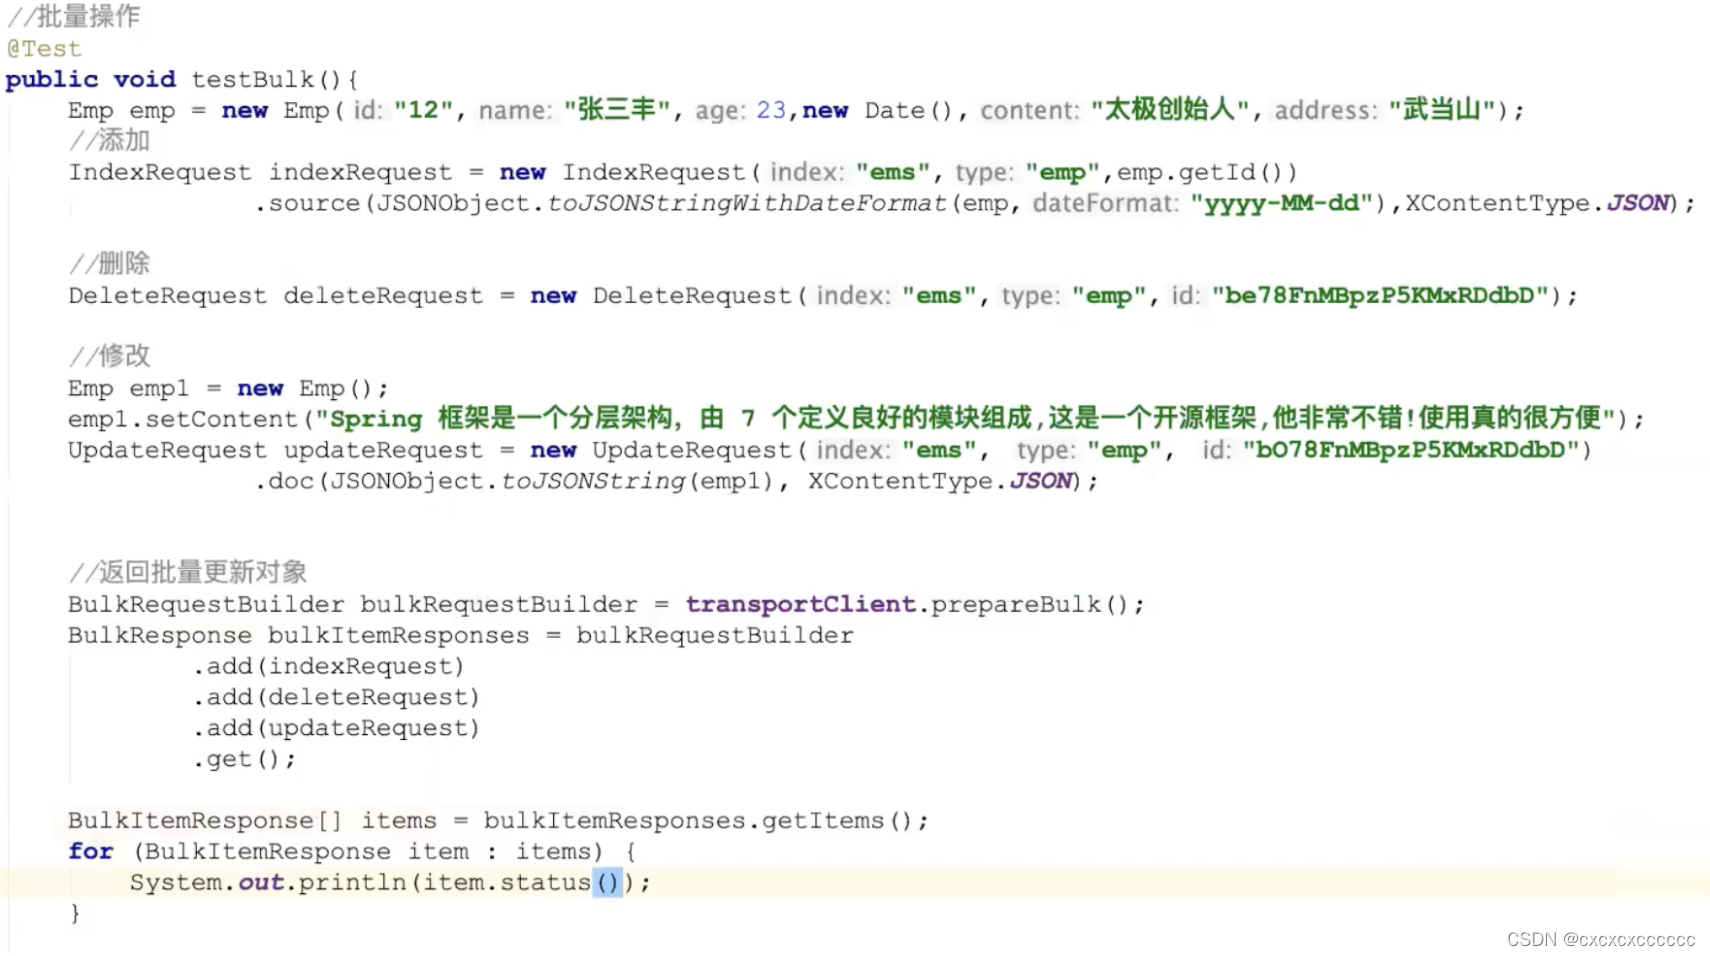Viewport: 1710px width, 956px height.
Task: Click the "太极创始人" content string
Action: point(1170,109)
